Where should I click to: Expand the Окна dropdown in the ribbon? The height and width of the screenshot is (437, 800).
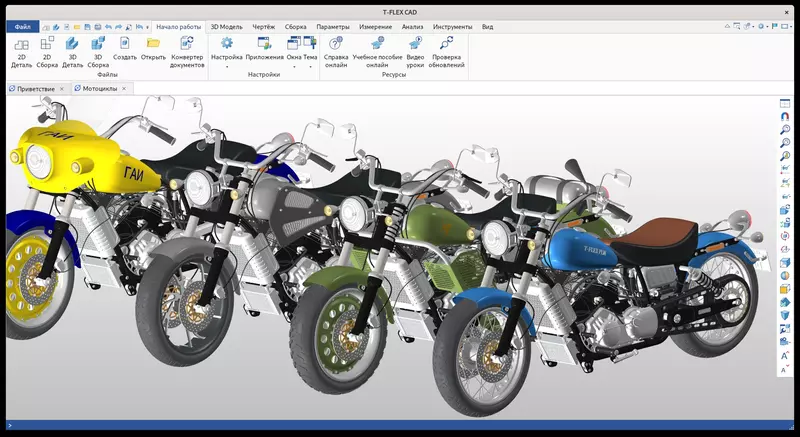294,68
